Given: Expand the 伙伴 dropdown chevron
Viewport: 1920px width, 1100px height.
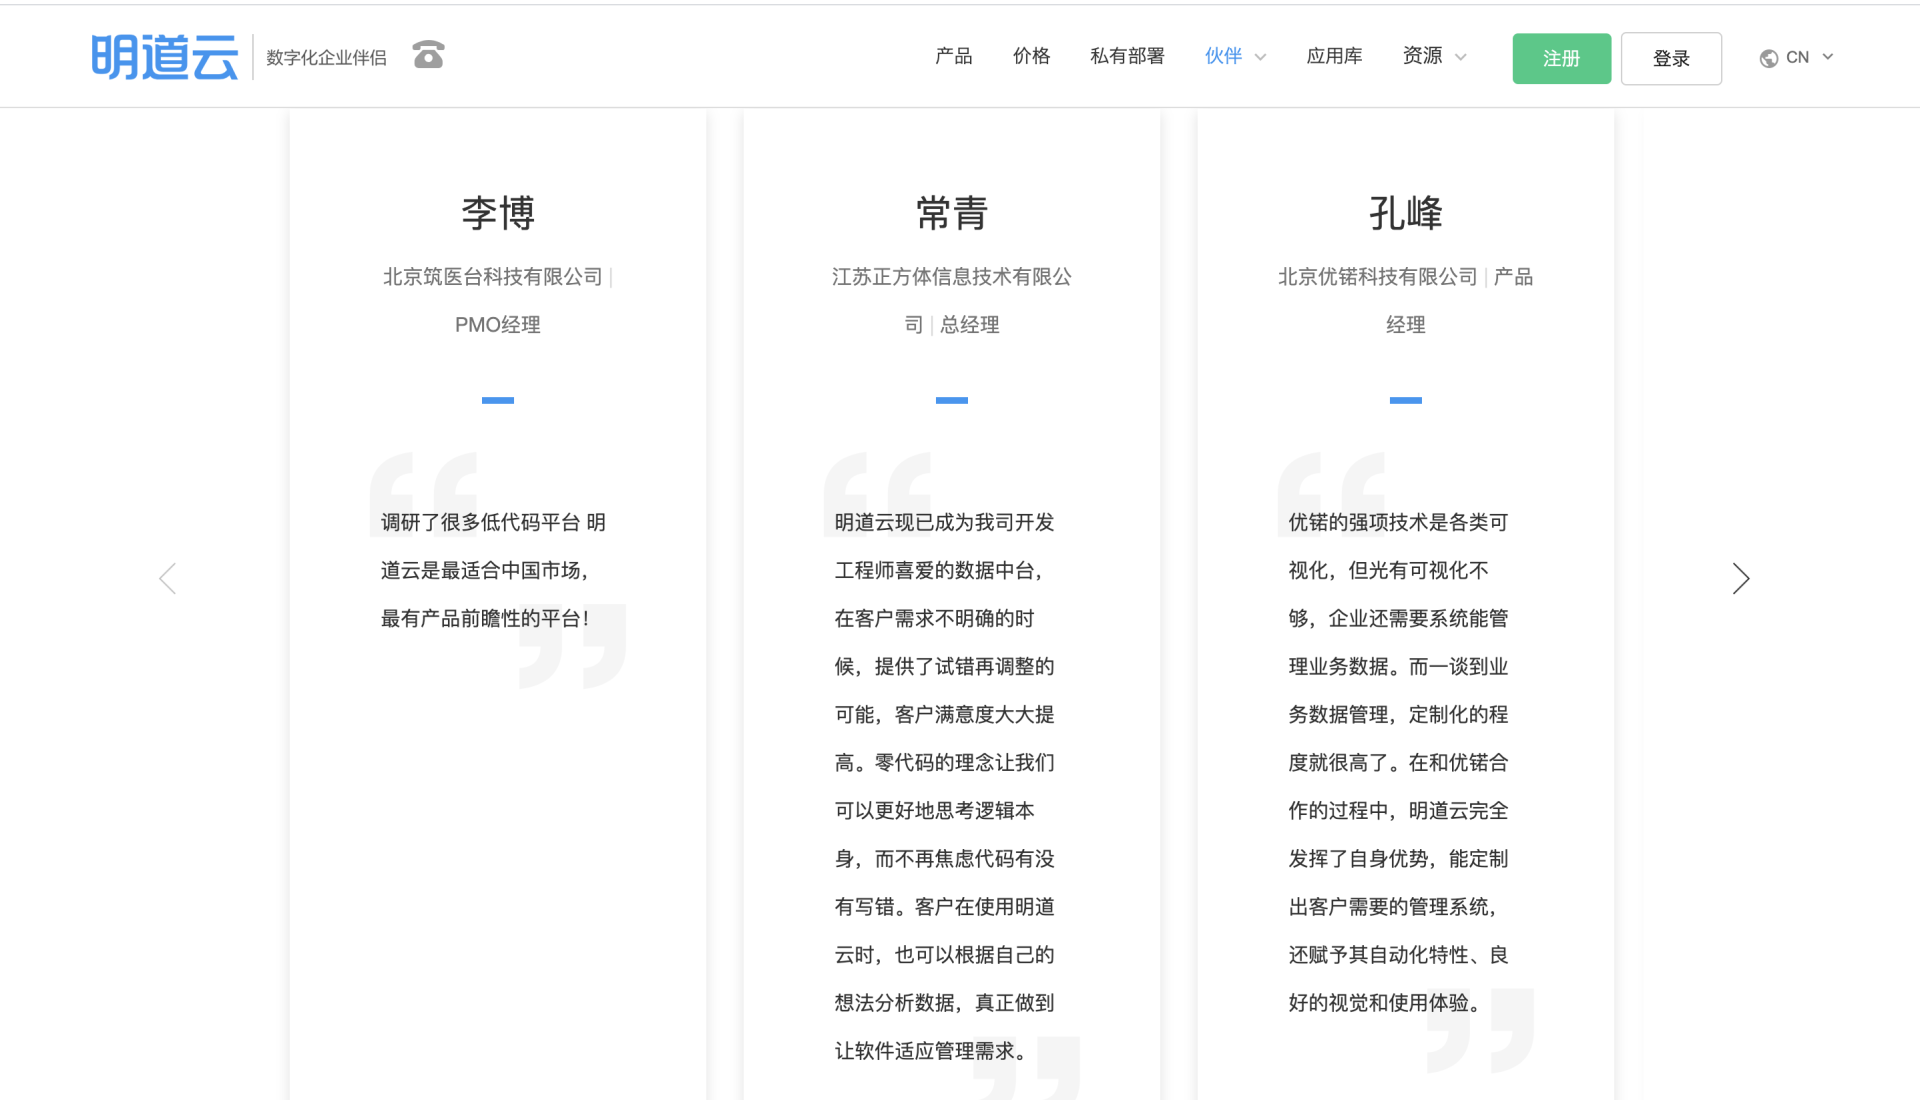Looking at the screenshot, I should pos(1260,57).
